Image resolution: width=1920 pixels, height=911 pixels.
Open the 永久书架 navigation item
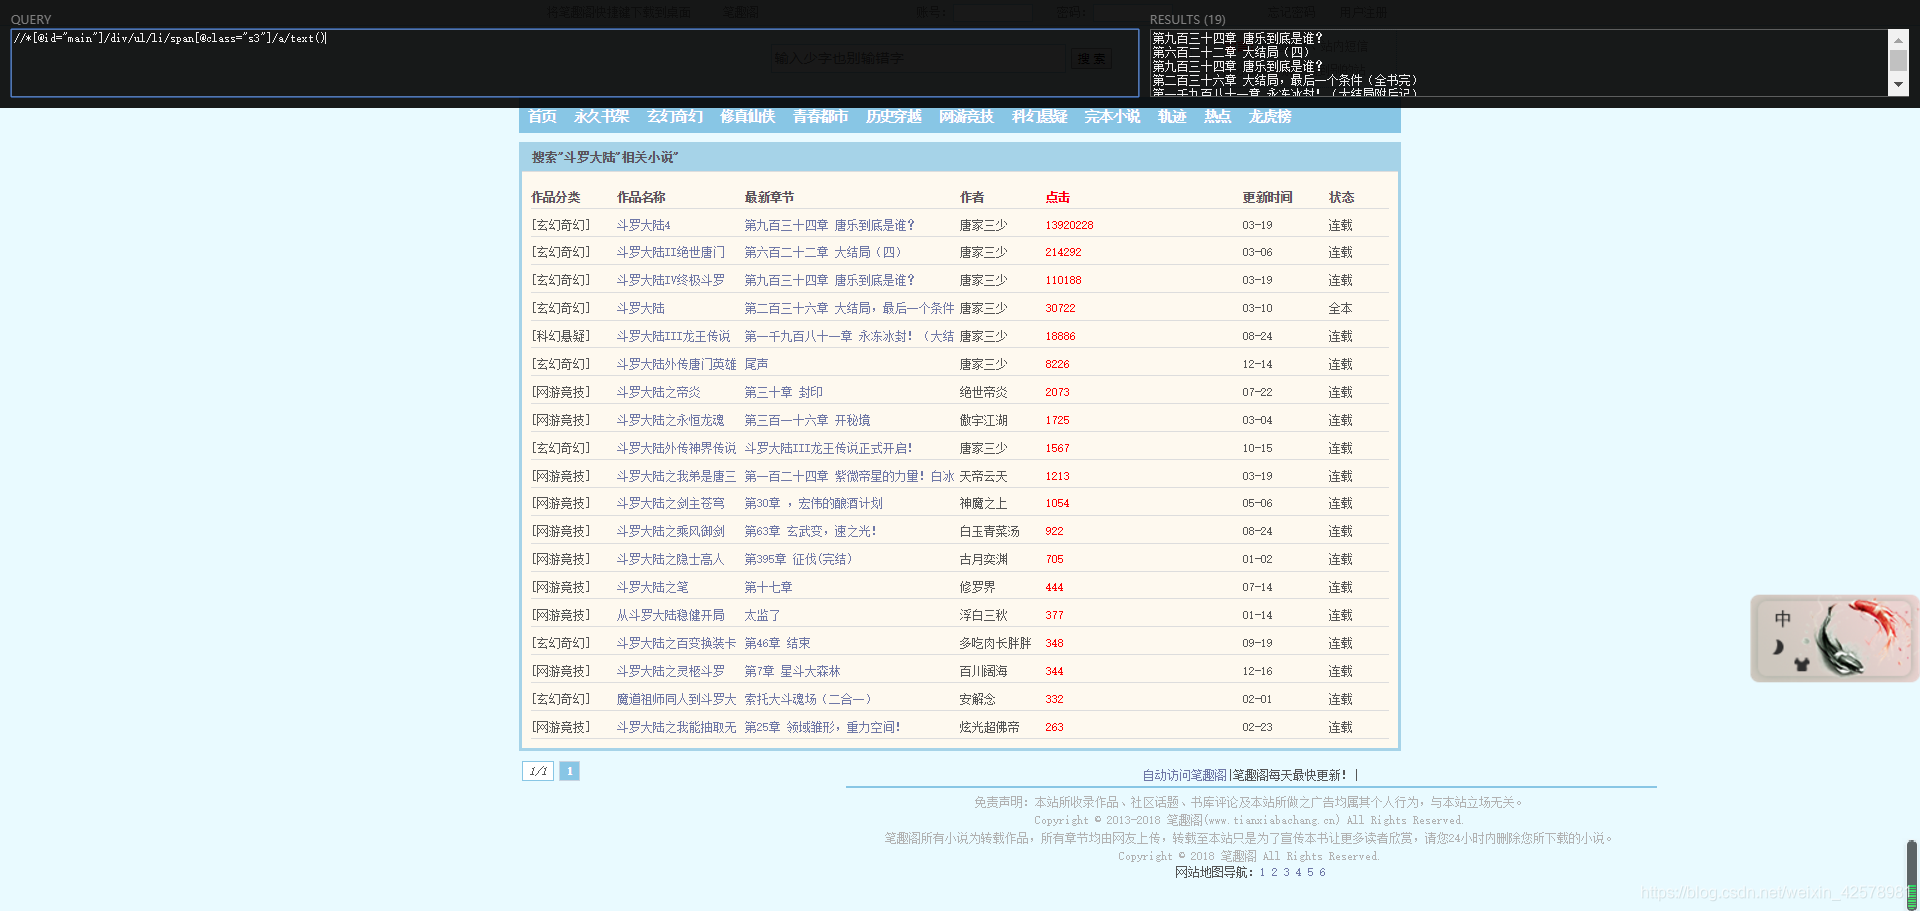[601, 117]
